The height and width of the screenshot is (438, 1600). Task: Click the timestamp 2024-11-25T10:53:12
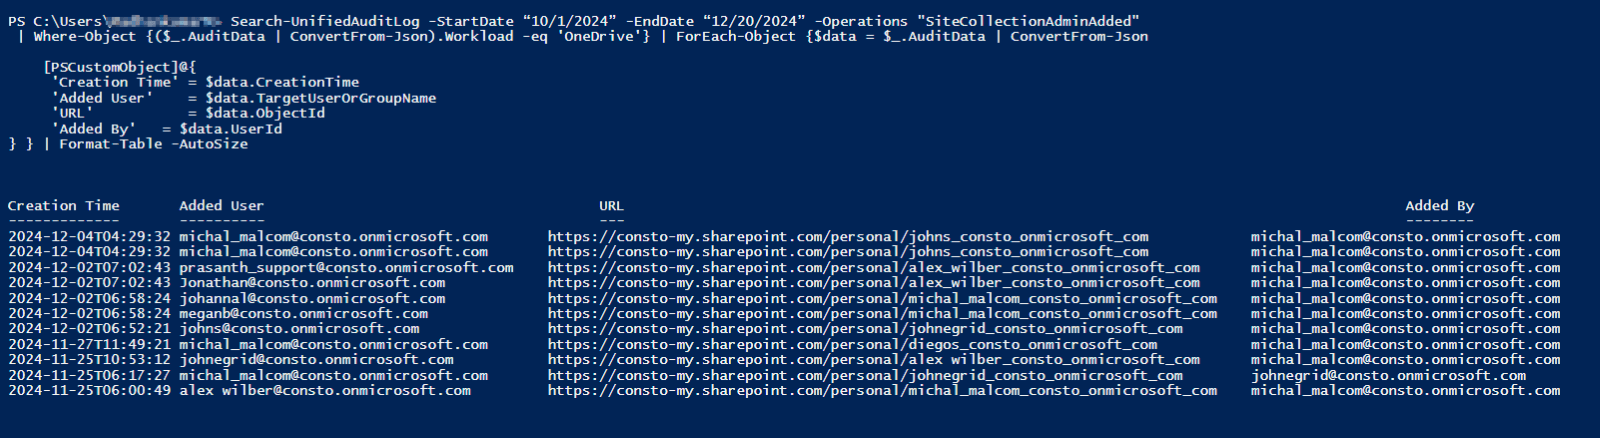tap(89, 360)
